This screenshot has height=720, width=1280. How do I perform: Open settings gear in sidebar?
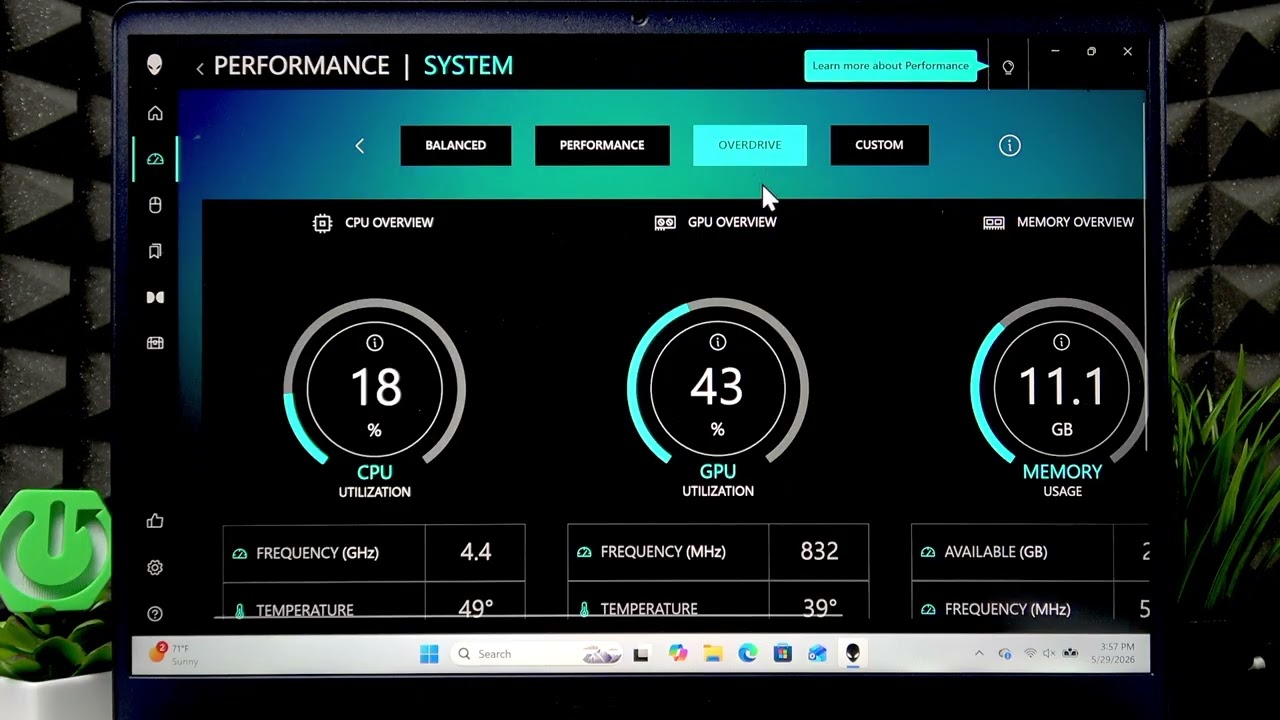[155, 567]
